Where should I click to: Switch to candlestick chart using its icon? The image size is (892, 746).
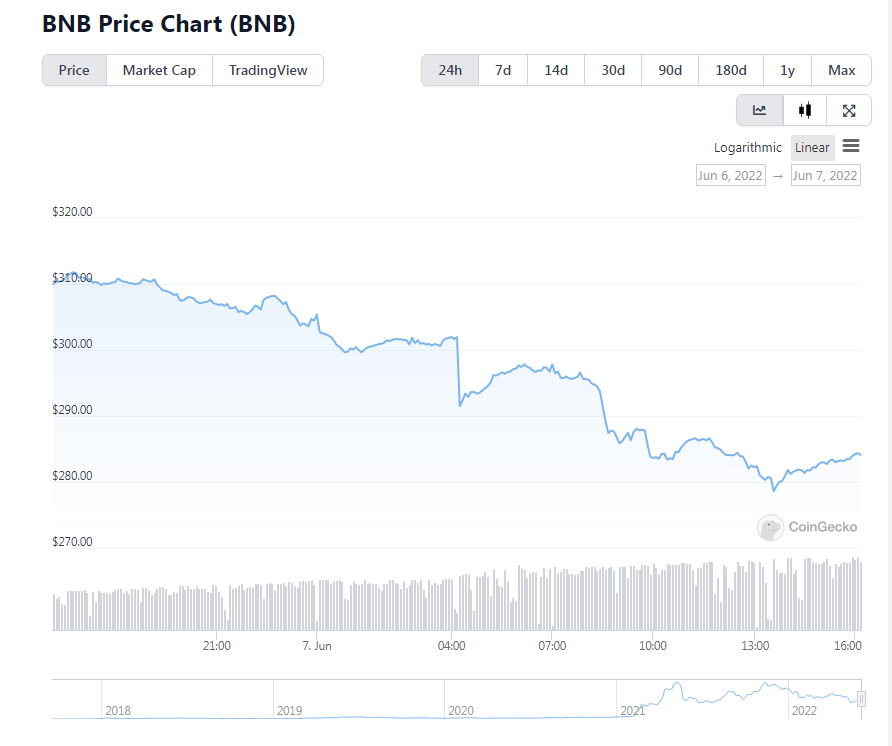[804, 110]
